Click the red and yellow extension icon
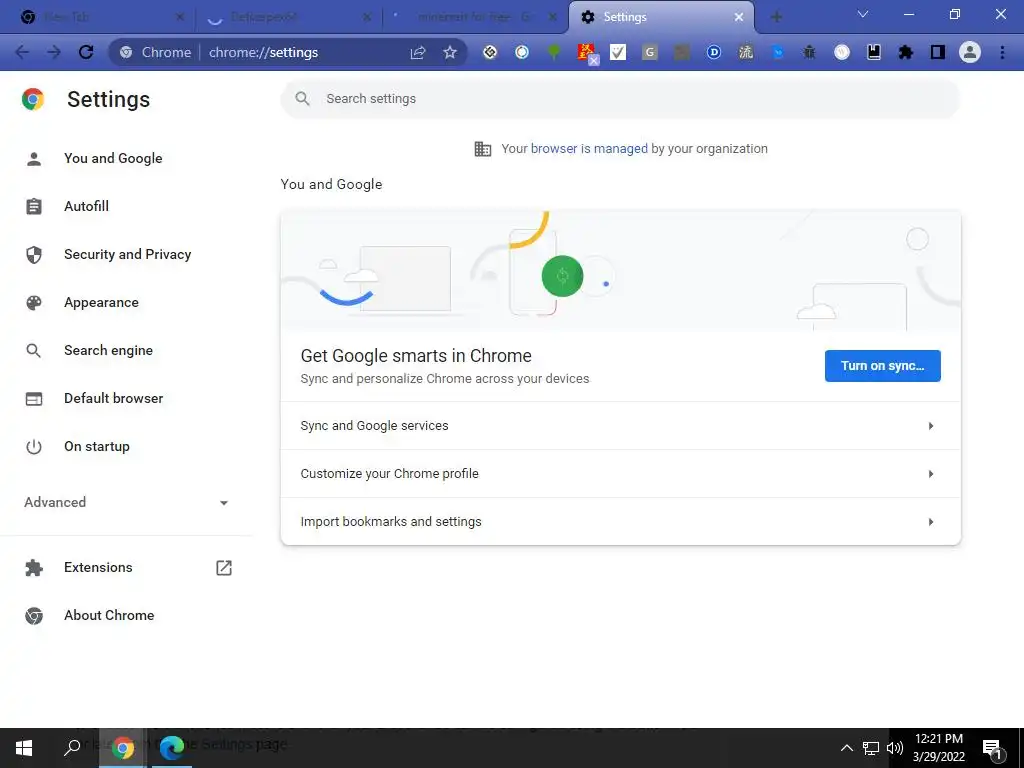 click(587, 53)
